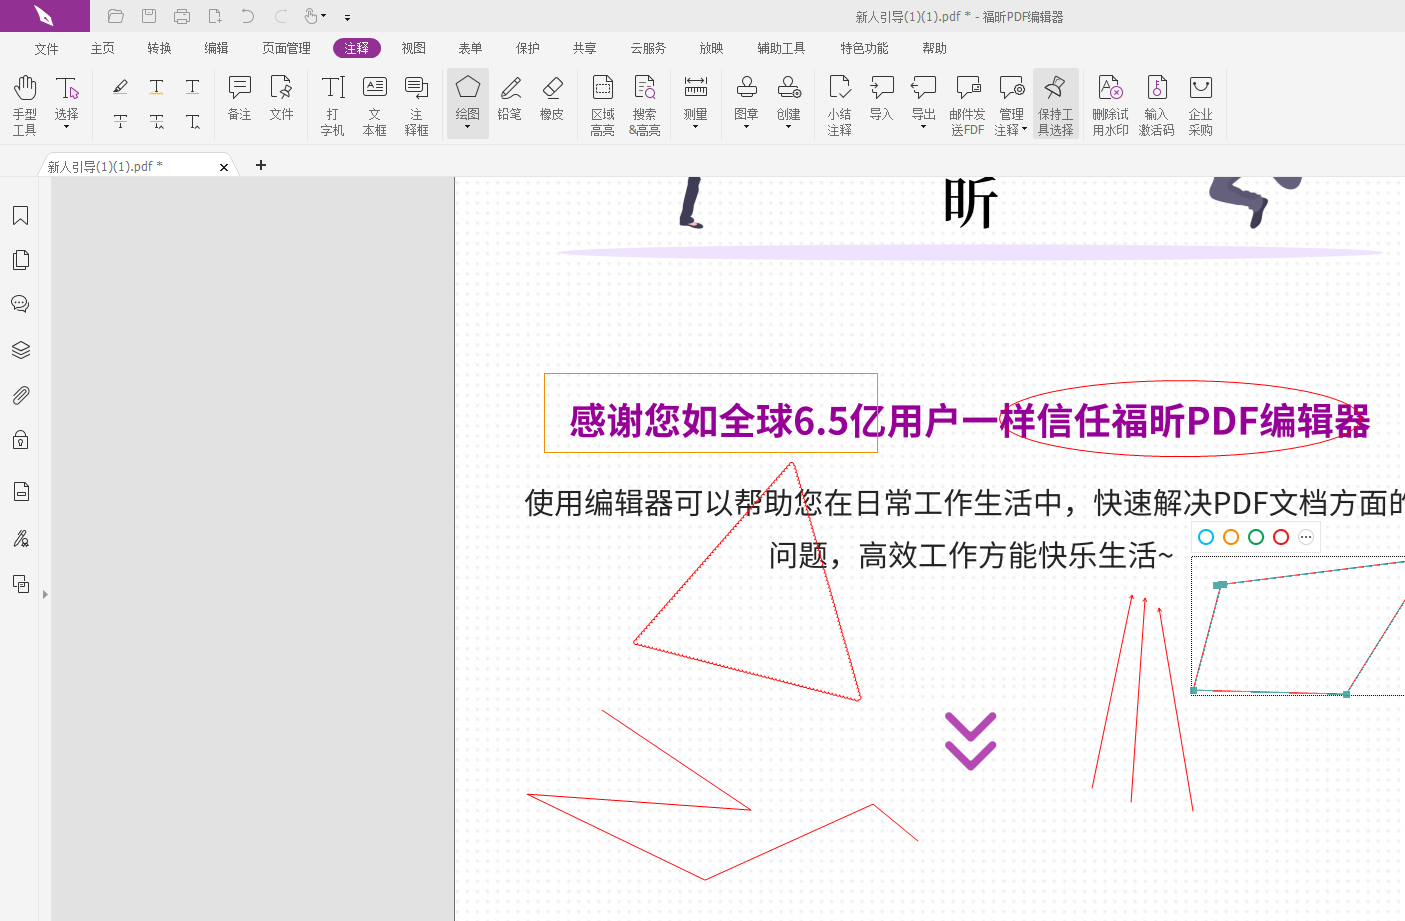Screen dimensions: 1405x921
Task: Switch to the Convert (转换) tab
Action: [160, 48]
